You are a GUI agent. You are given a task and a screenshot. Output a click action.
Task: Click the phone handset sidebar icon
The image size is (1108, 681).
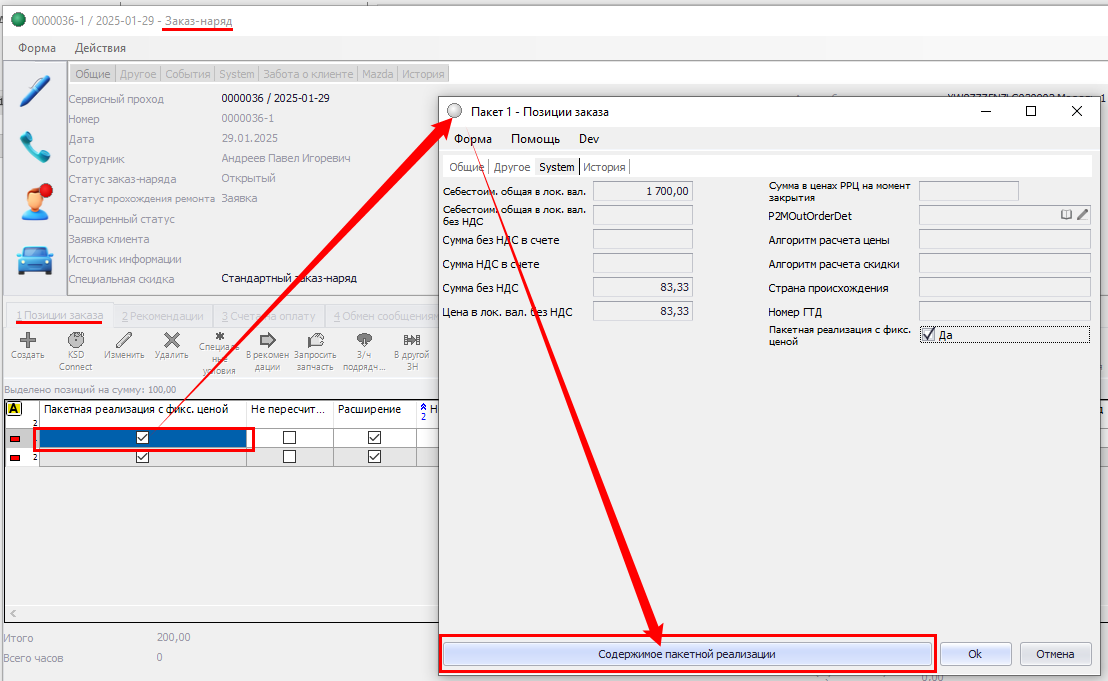point(35,146)
